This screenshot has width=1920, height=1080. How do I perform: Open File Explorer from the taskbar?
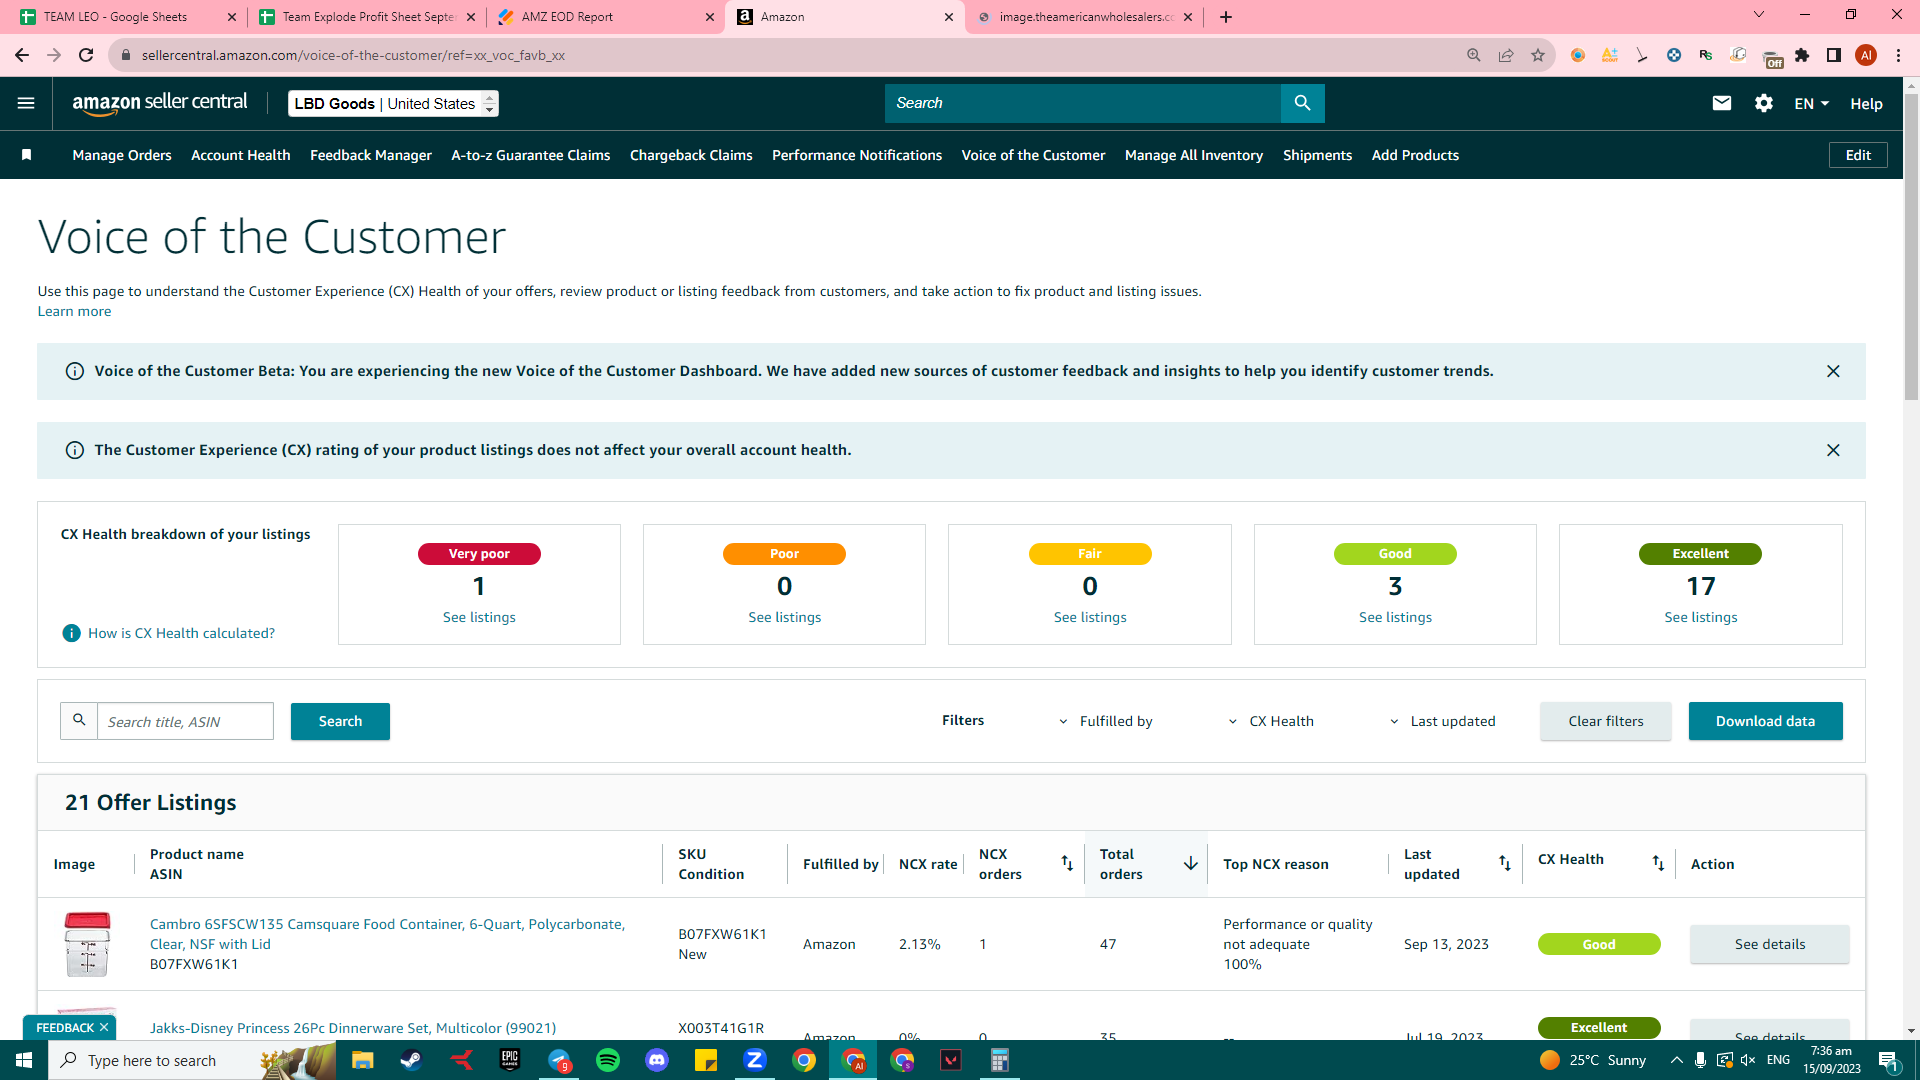[x=362, y=1060]
